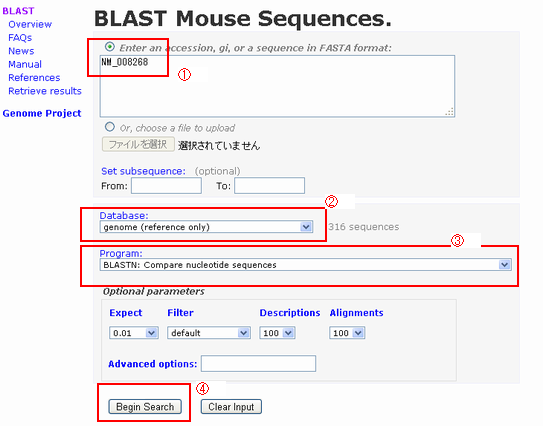Go to the Manual page link
The height and width of the screenshot is (426, 543).
click(x=25, y=64)
